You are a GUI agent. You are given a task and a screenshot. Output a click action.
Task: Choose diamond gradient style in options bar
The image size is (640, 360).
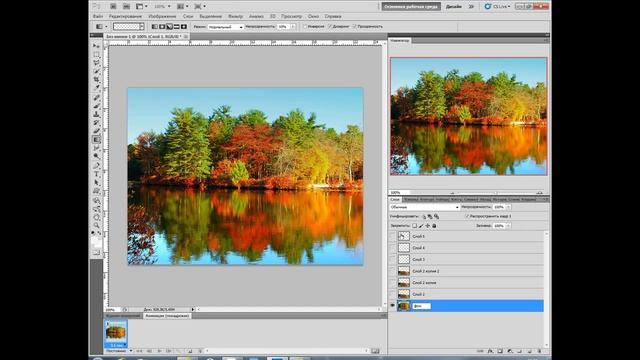pyautogui.click(x=184, y=27)
